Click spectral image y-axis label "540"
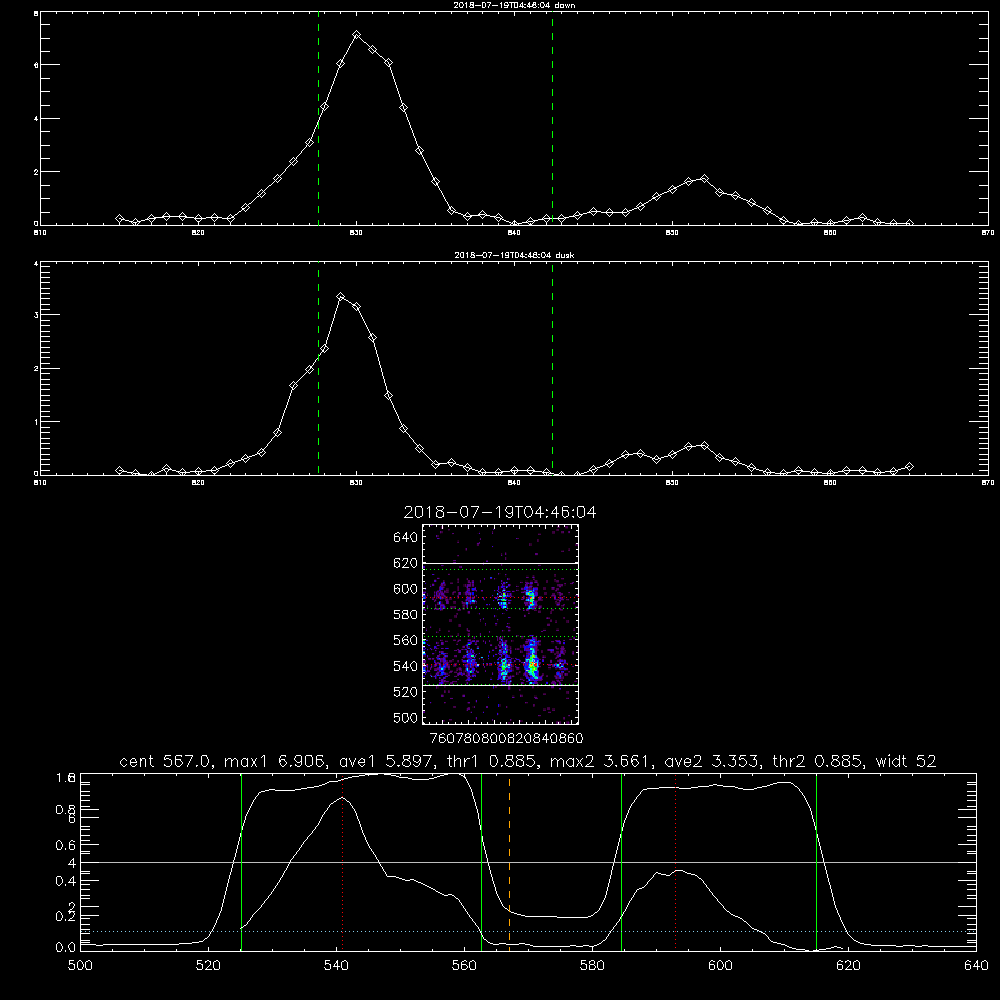Viewport: 1000px width, 1000px height. pyautogui.click(x=406, y=666)
